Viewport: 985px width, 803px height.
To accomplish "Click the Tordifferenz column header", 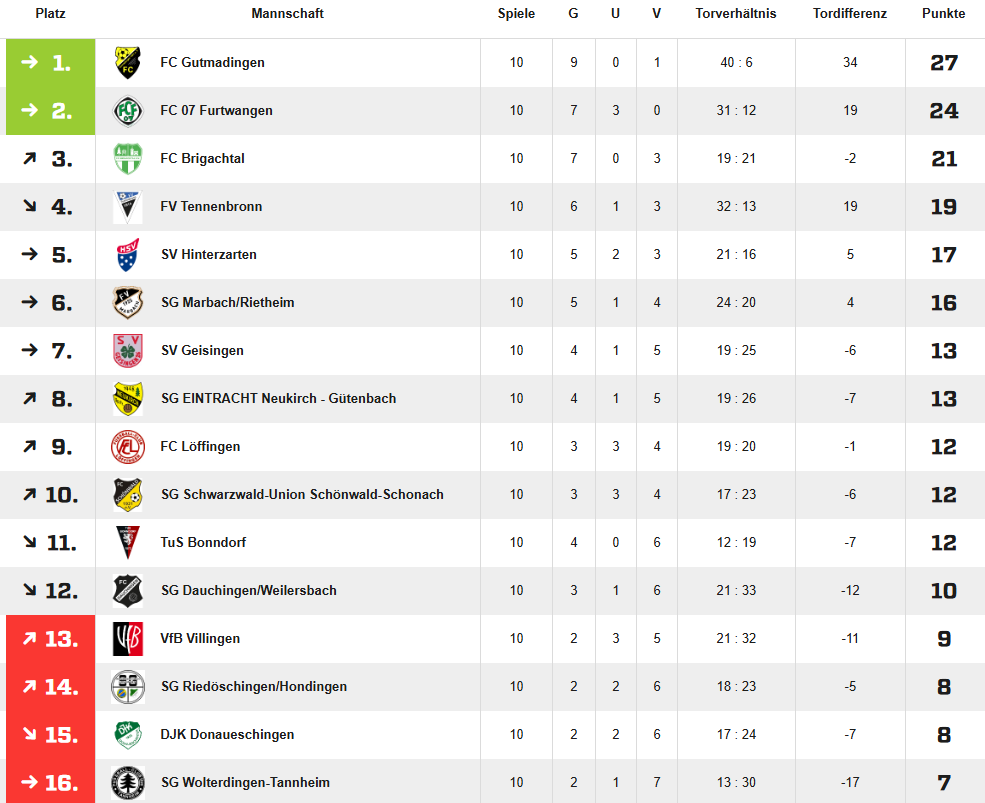I will click(x=850, y=14).
